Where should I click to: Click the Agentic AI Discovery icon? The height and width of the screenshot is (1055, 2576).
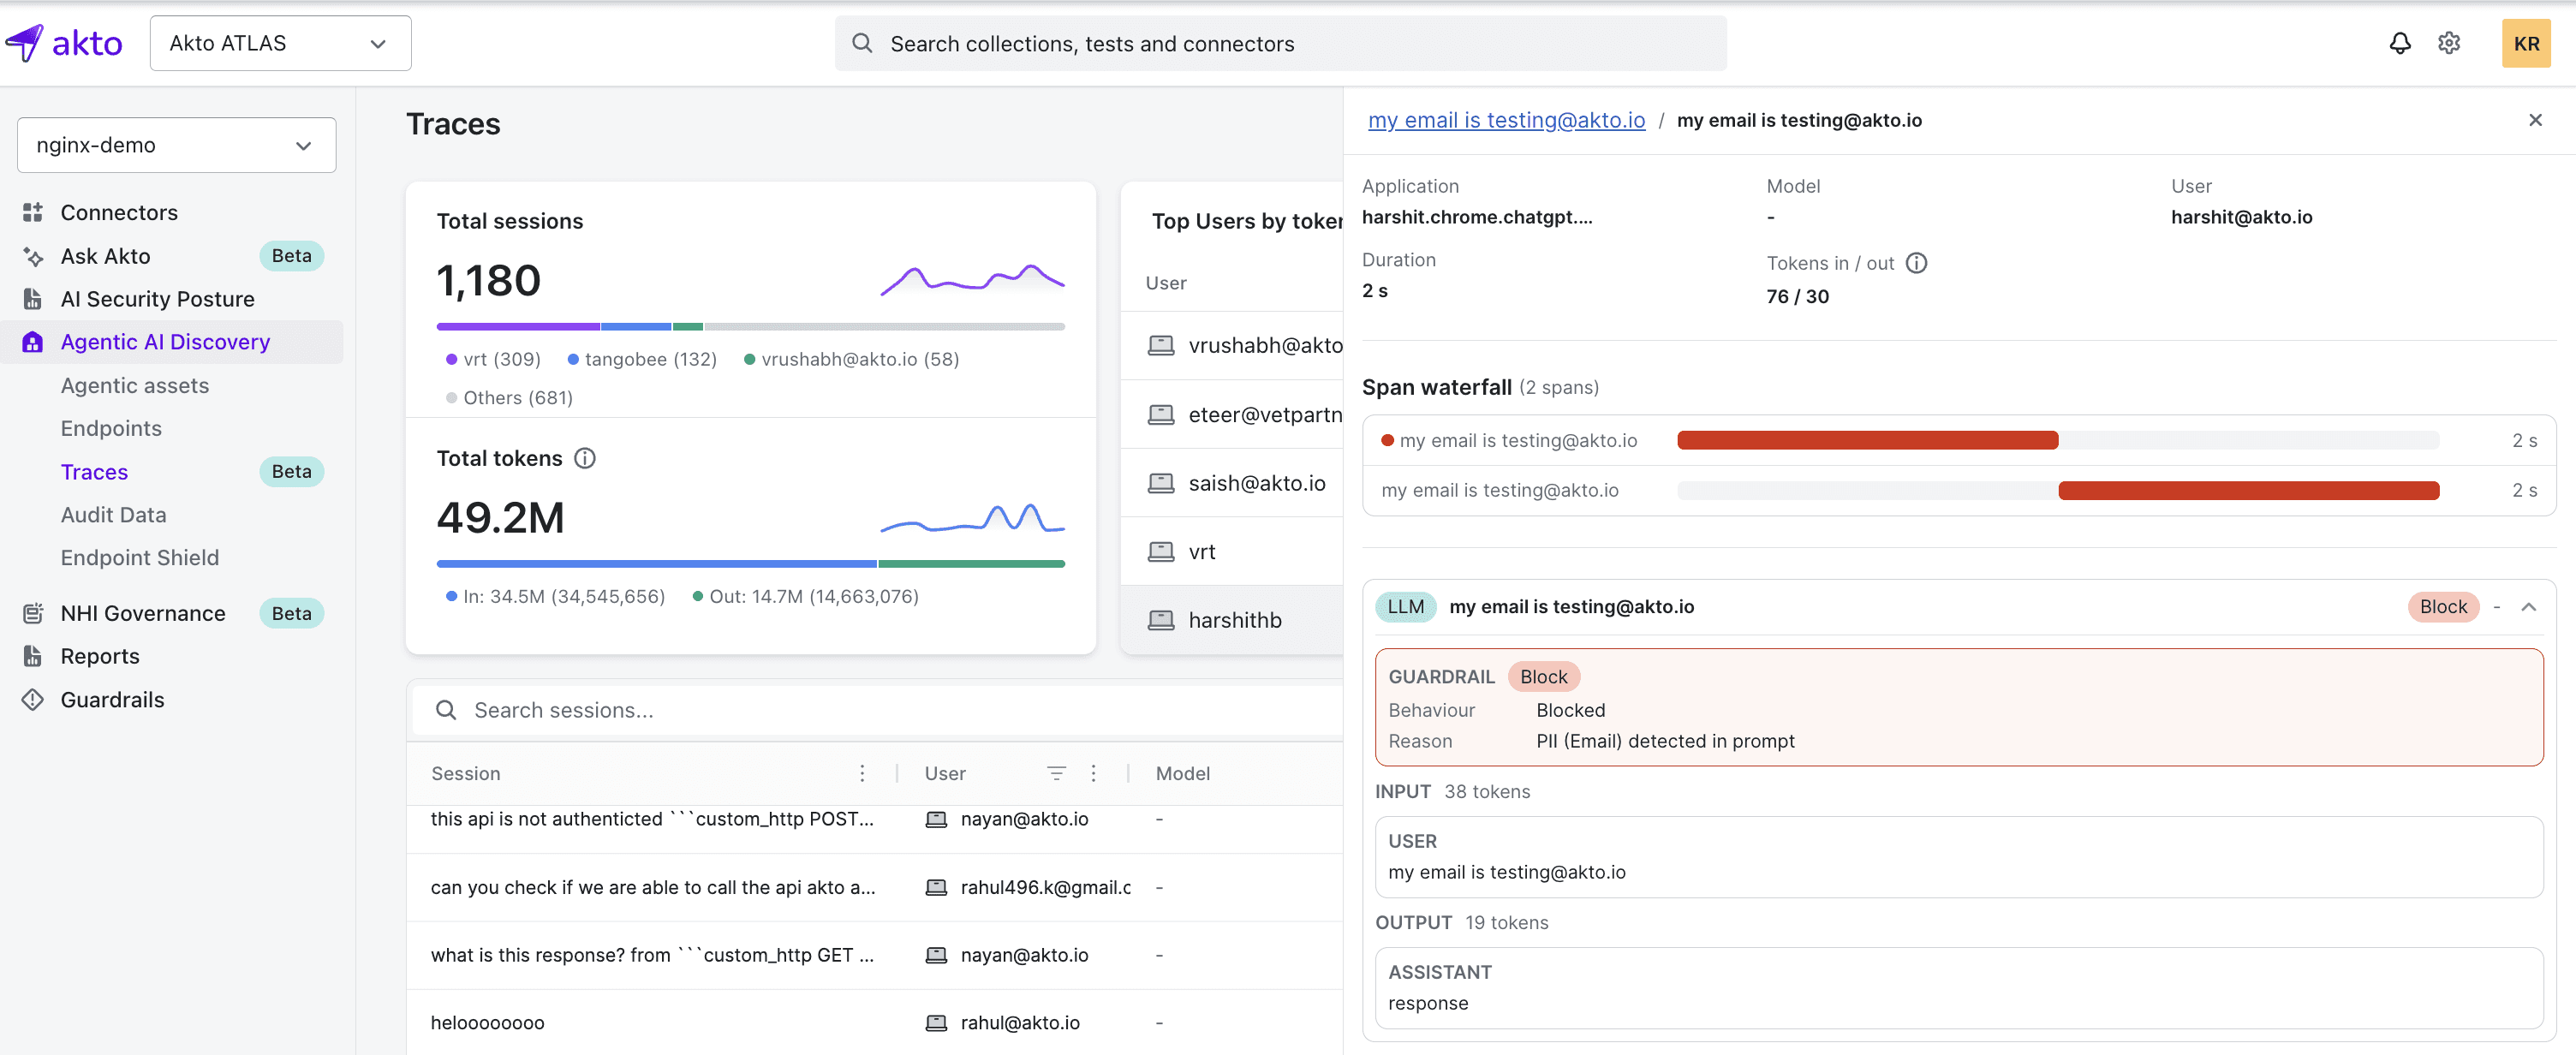[x=33, y=342]
